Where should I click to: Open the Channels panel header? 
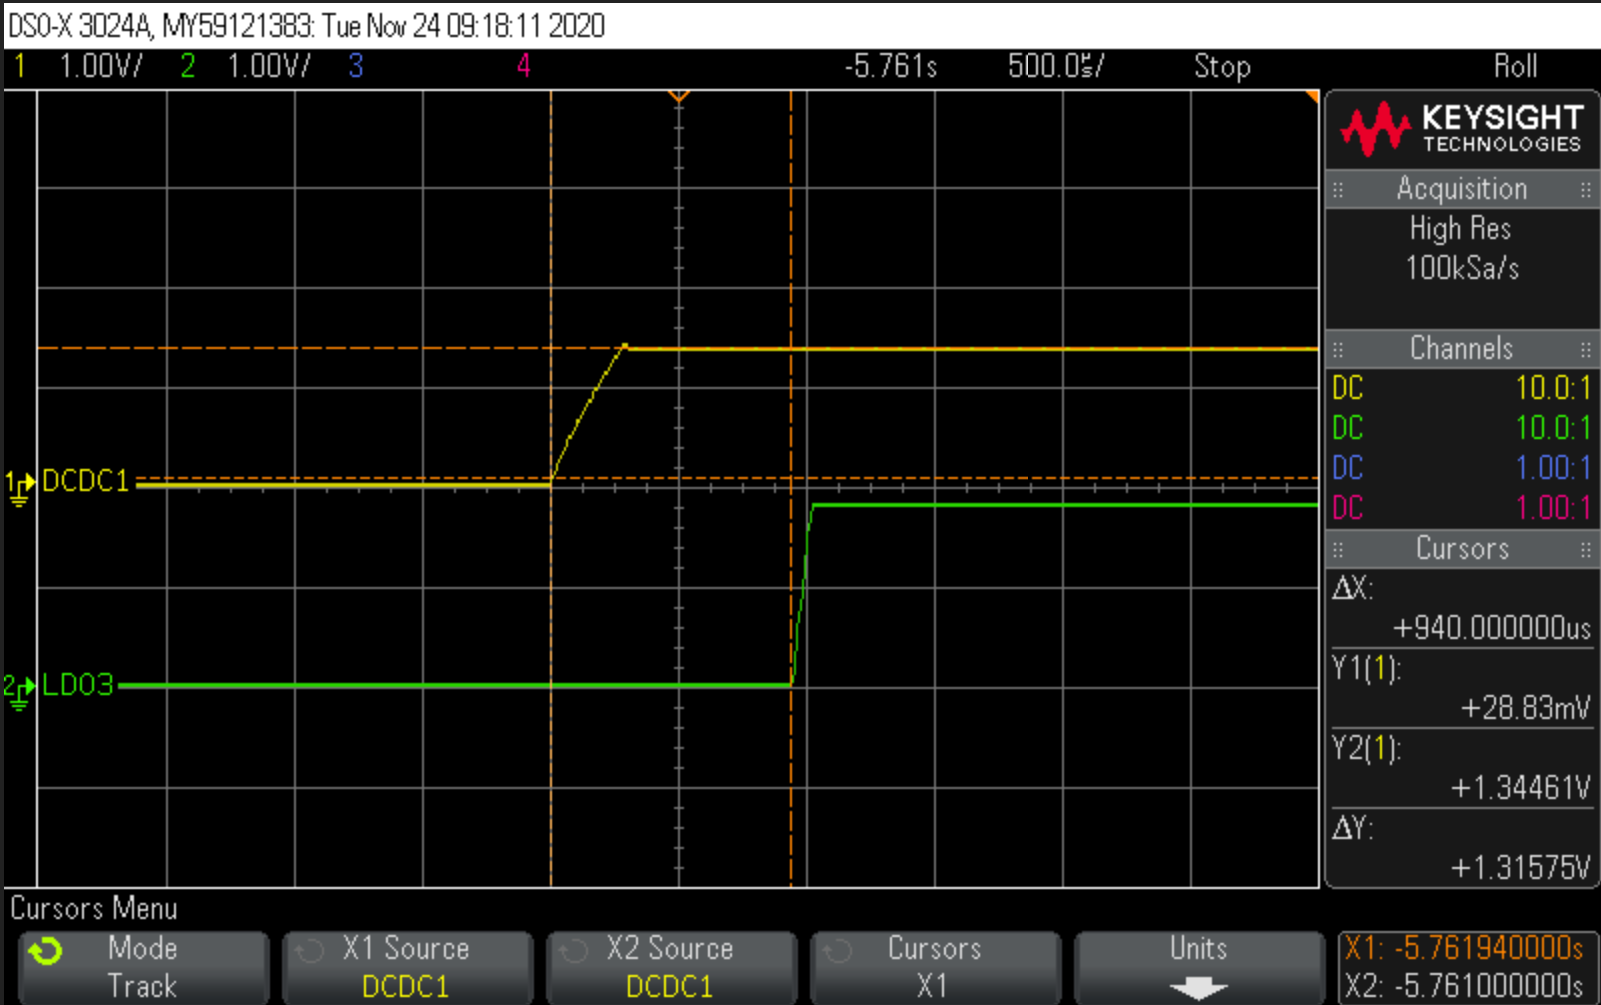point(1462,349)
